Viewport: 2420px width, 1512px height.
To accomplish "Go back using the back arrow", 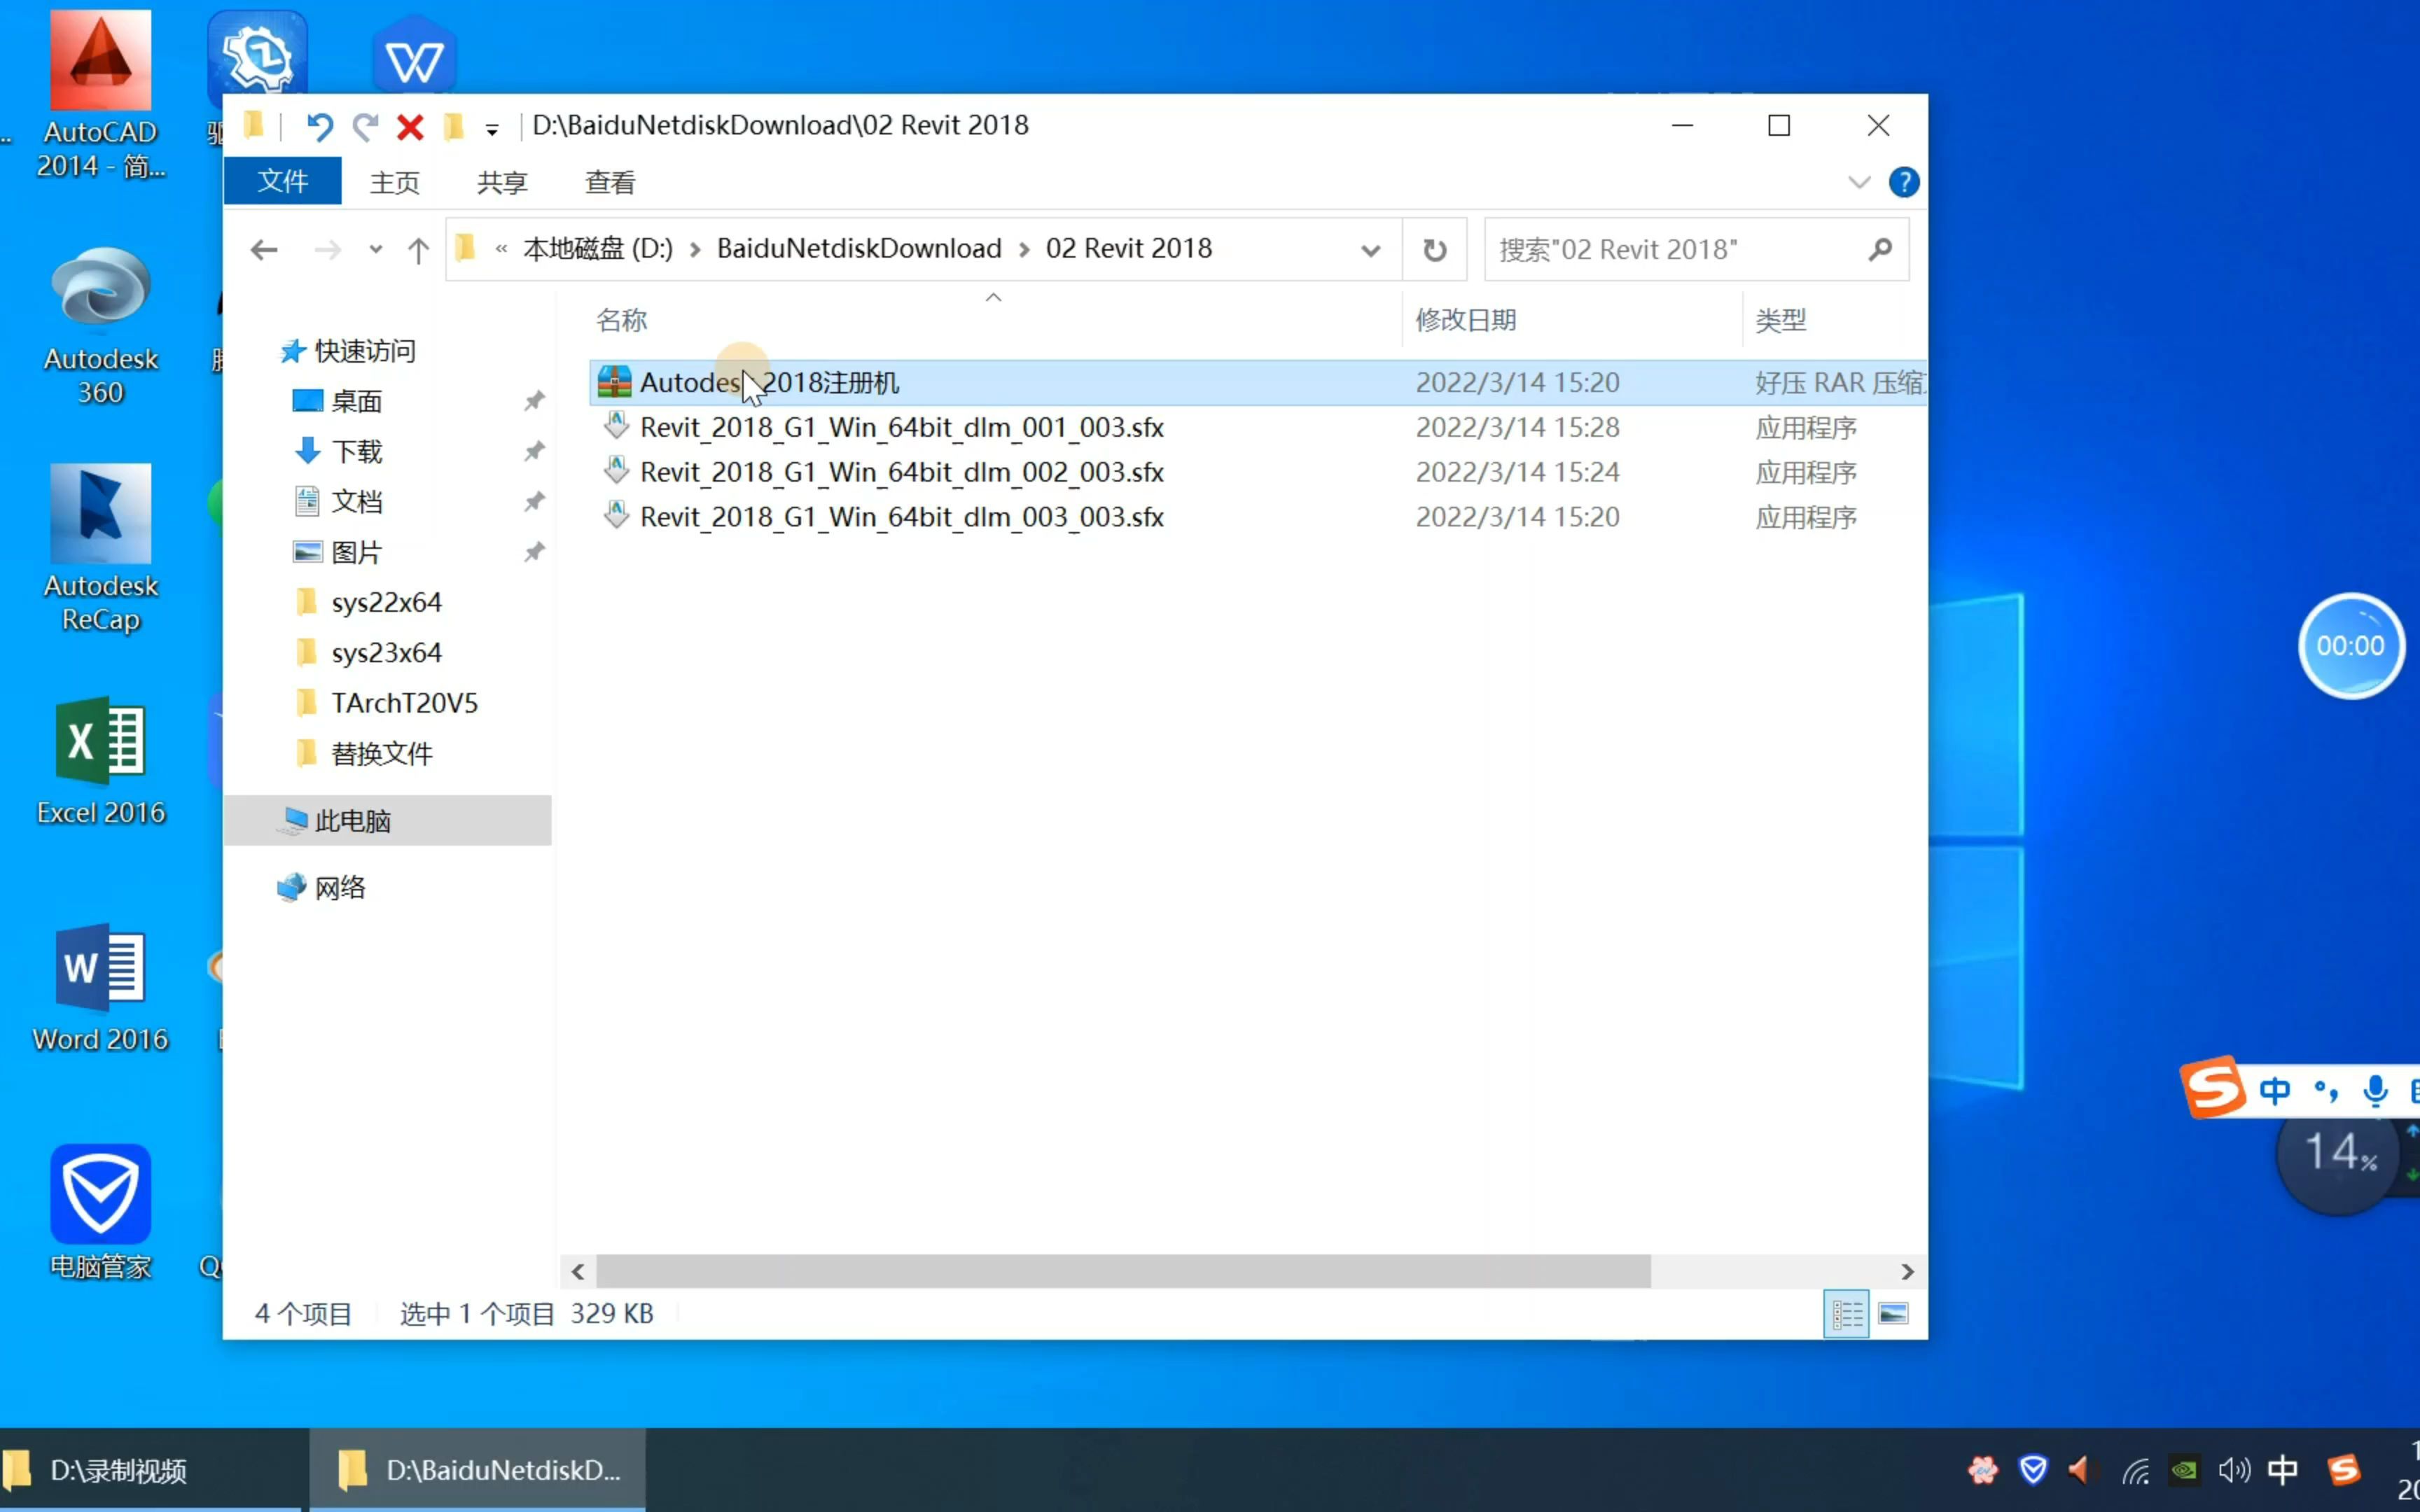I will pyautogui.click(x=264, y=249).
